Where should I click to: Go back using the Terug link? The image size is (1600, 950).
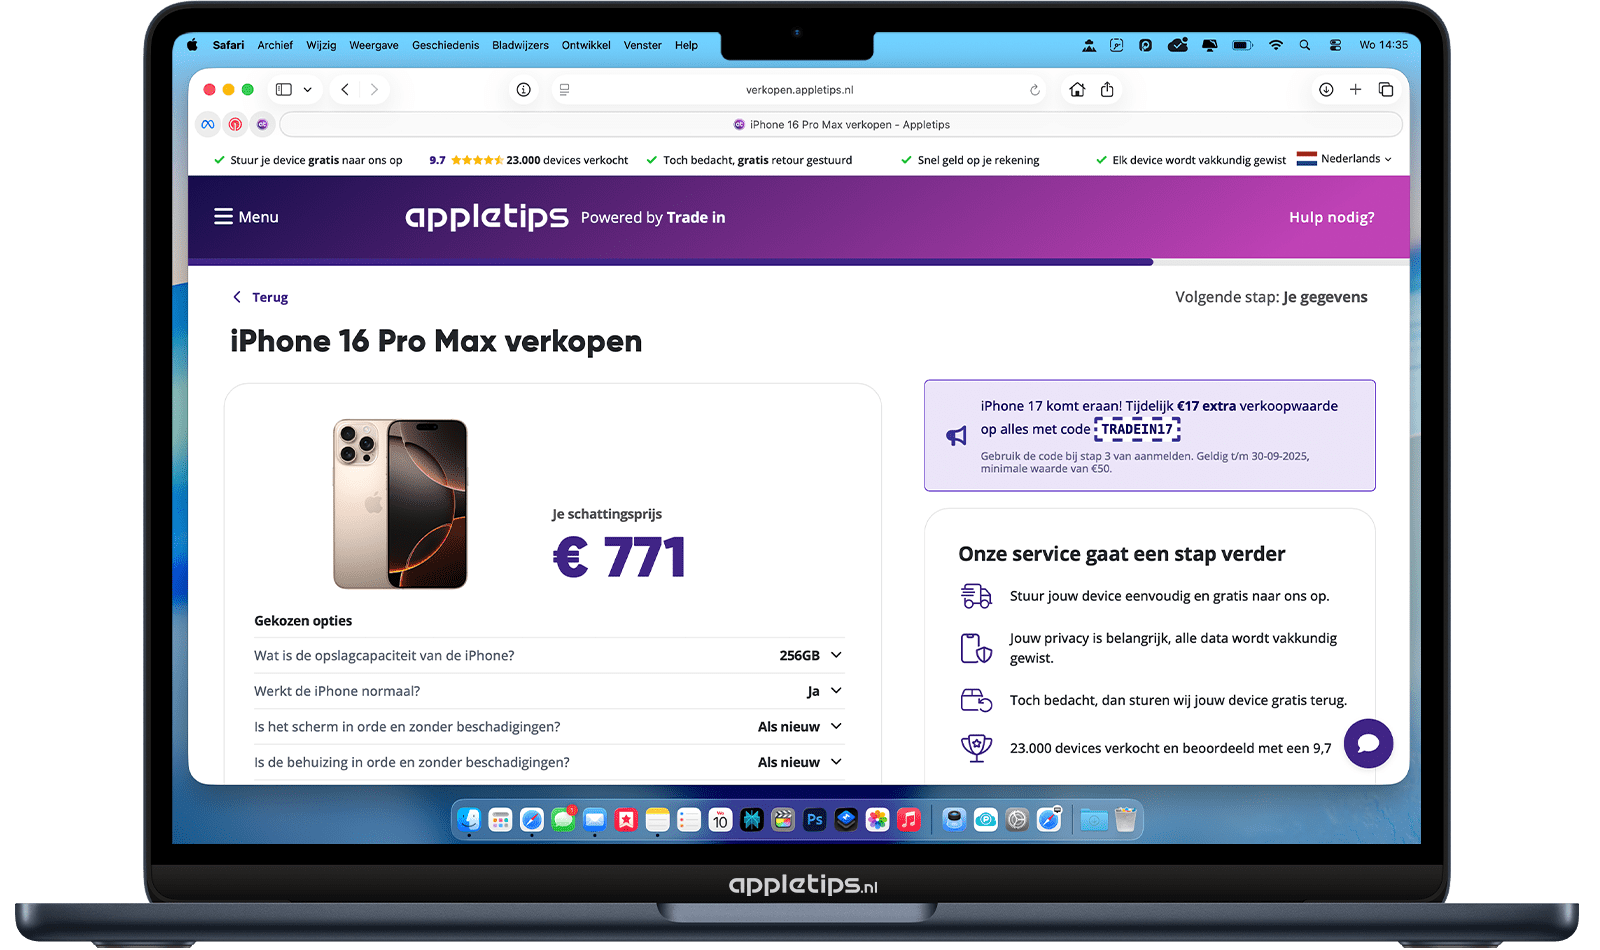coord(260,297)
